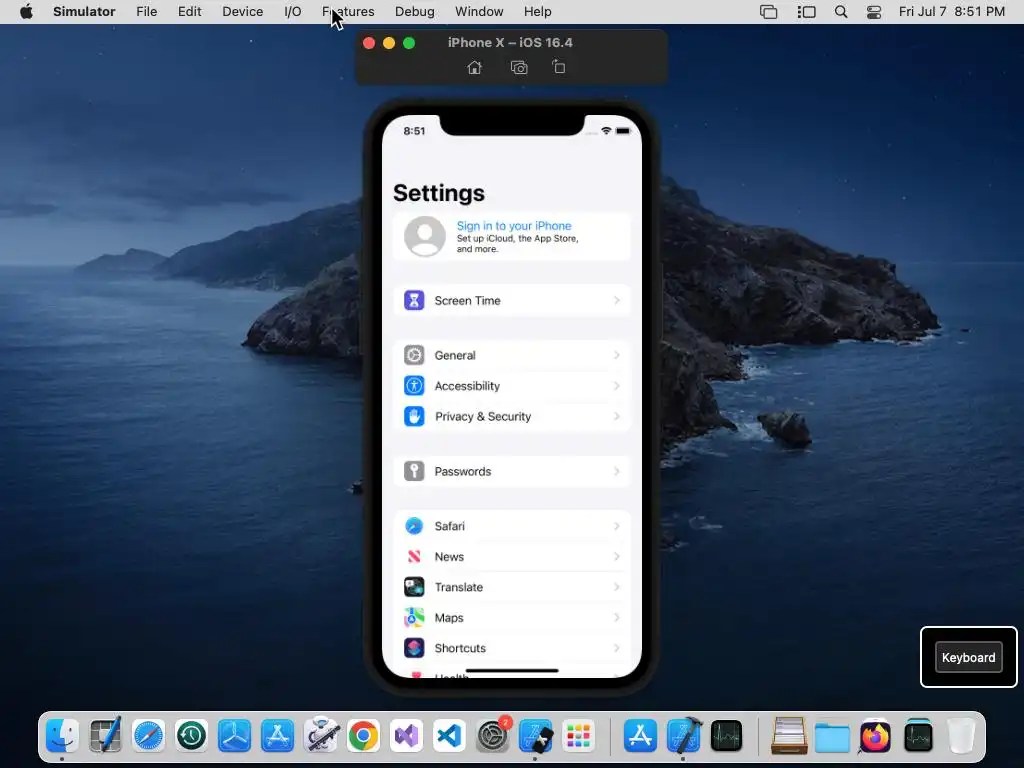This screenshot has width=1024, height=768.
Task: Open the Trash in the Dock
Action: click(x=961, y=736)
